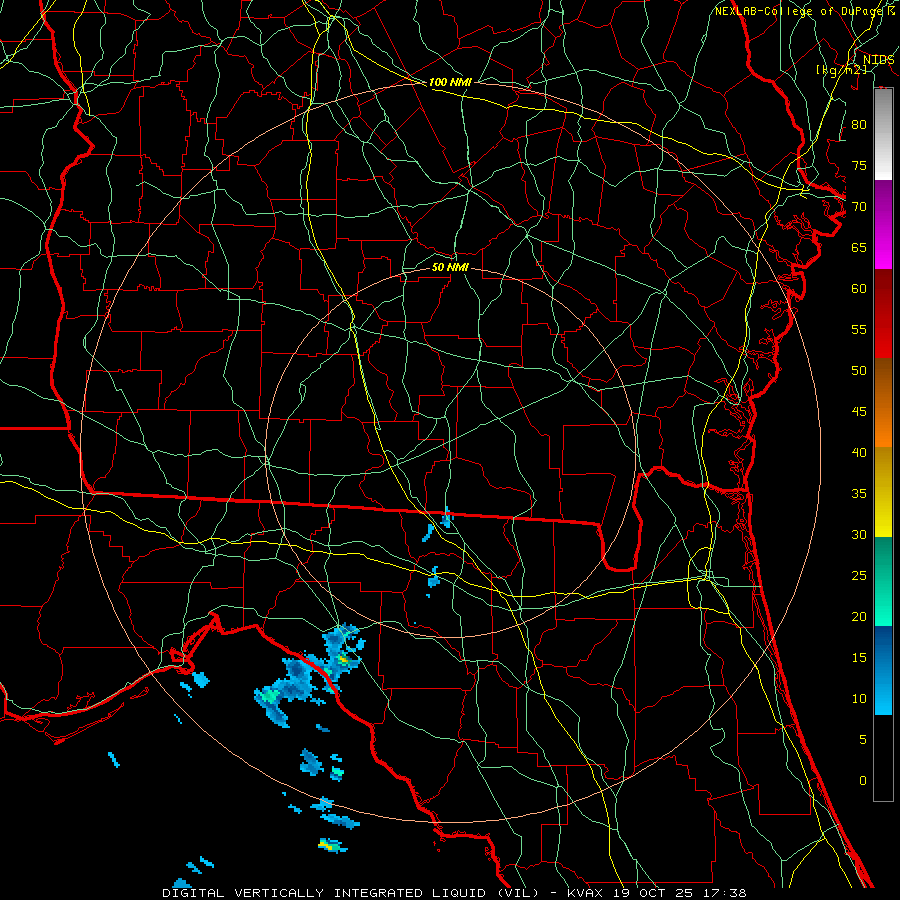Click the 0 value on the scale
This screenshot has width=900, height=900.
tap(863, 781)
